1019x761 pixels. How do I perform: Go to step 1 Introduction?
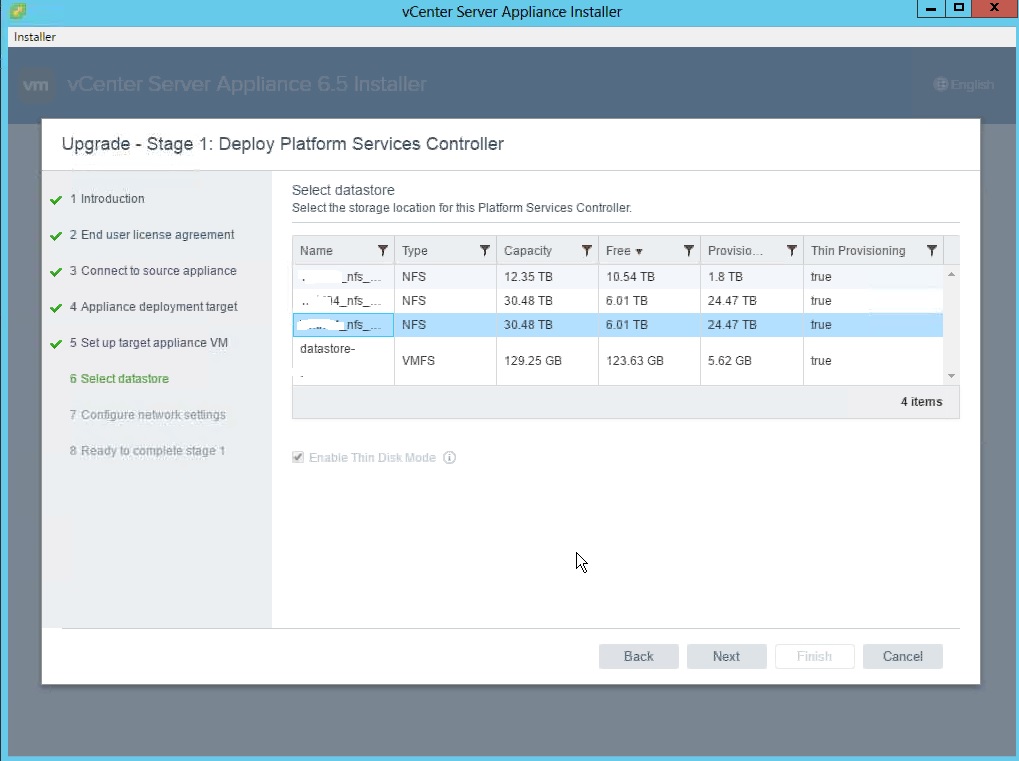click(112, 199)
